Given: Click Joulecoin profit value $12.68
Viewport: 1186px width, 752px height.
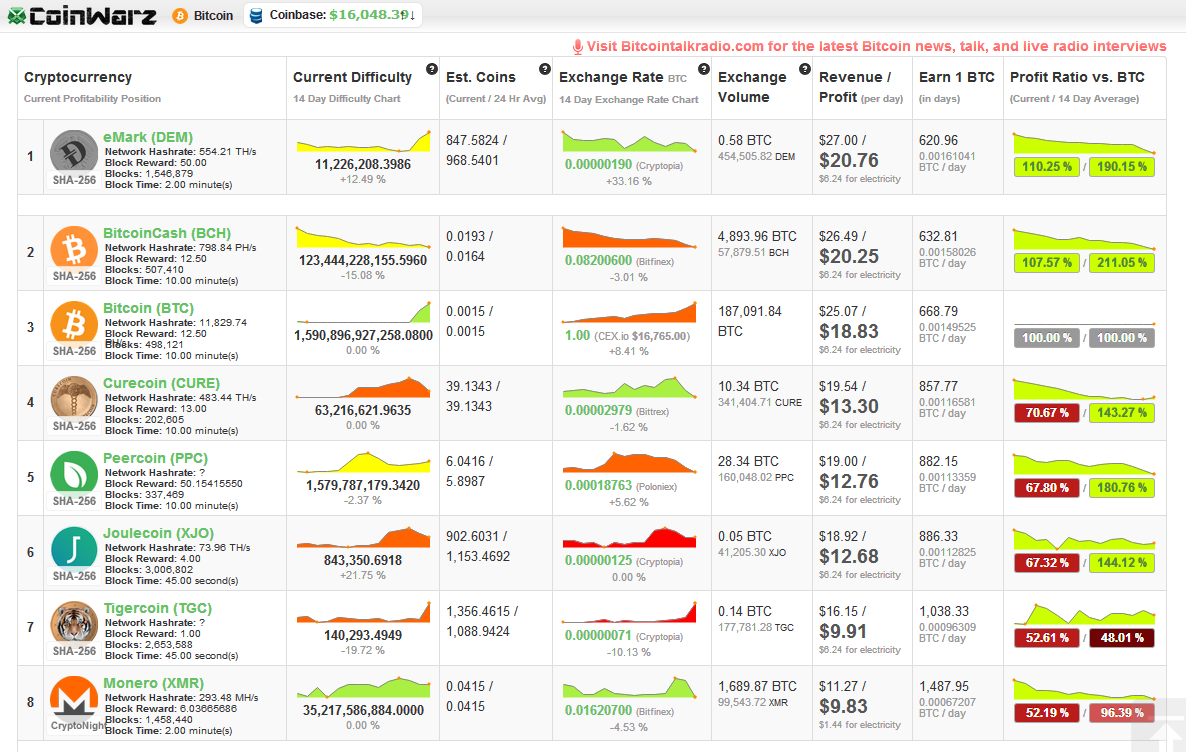Looking at the screenshot, I should click(849, 557).
